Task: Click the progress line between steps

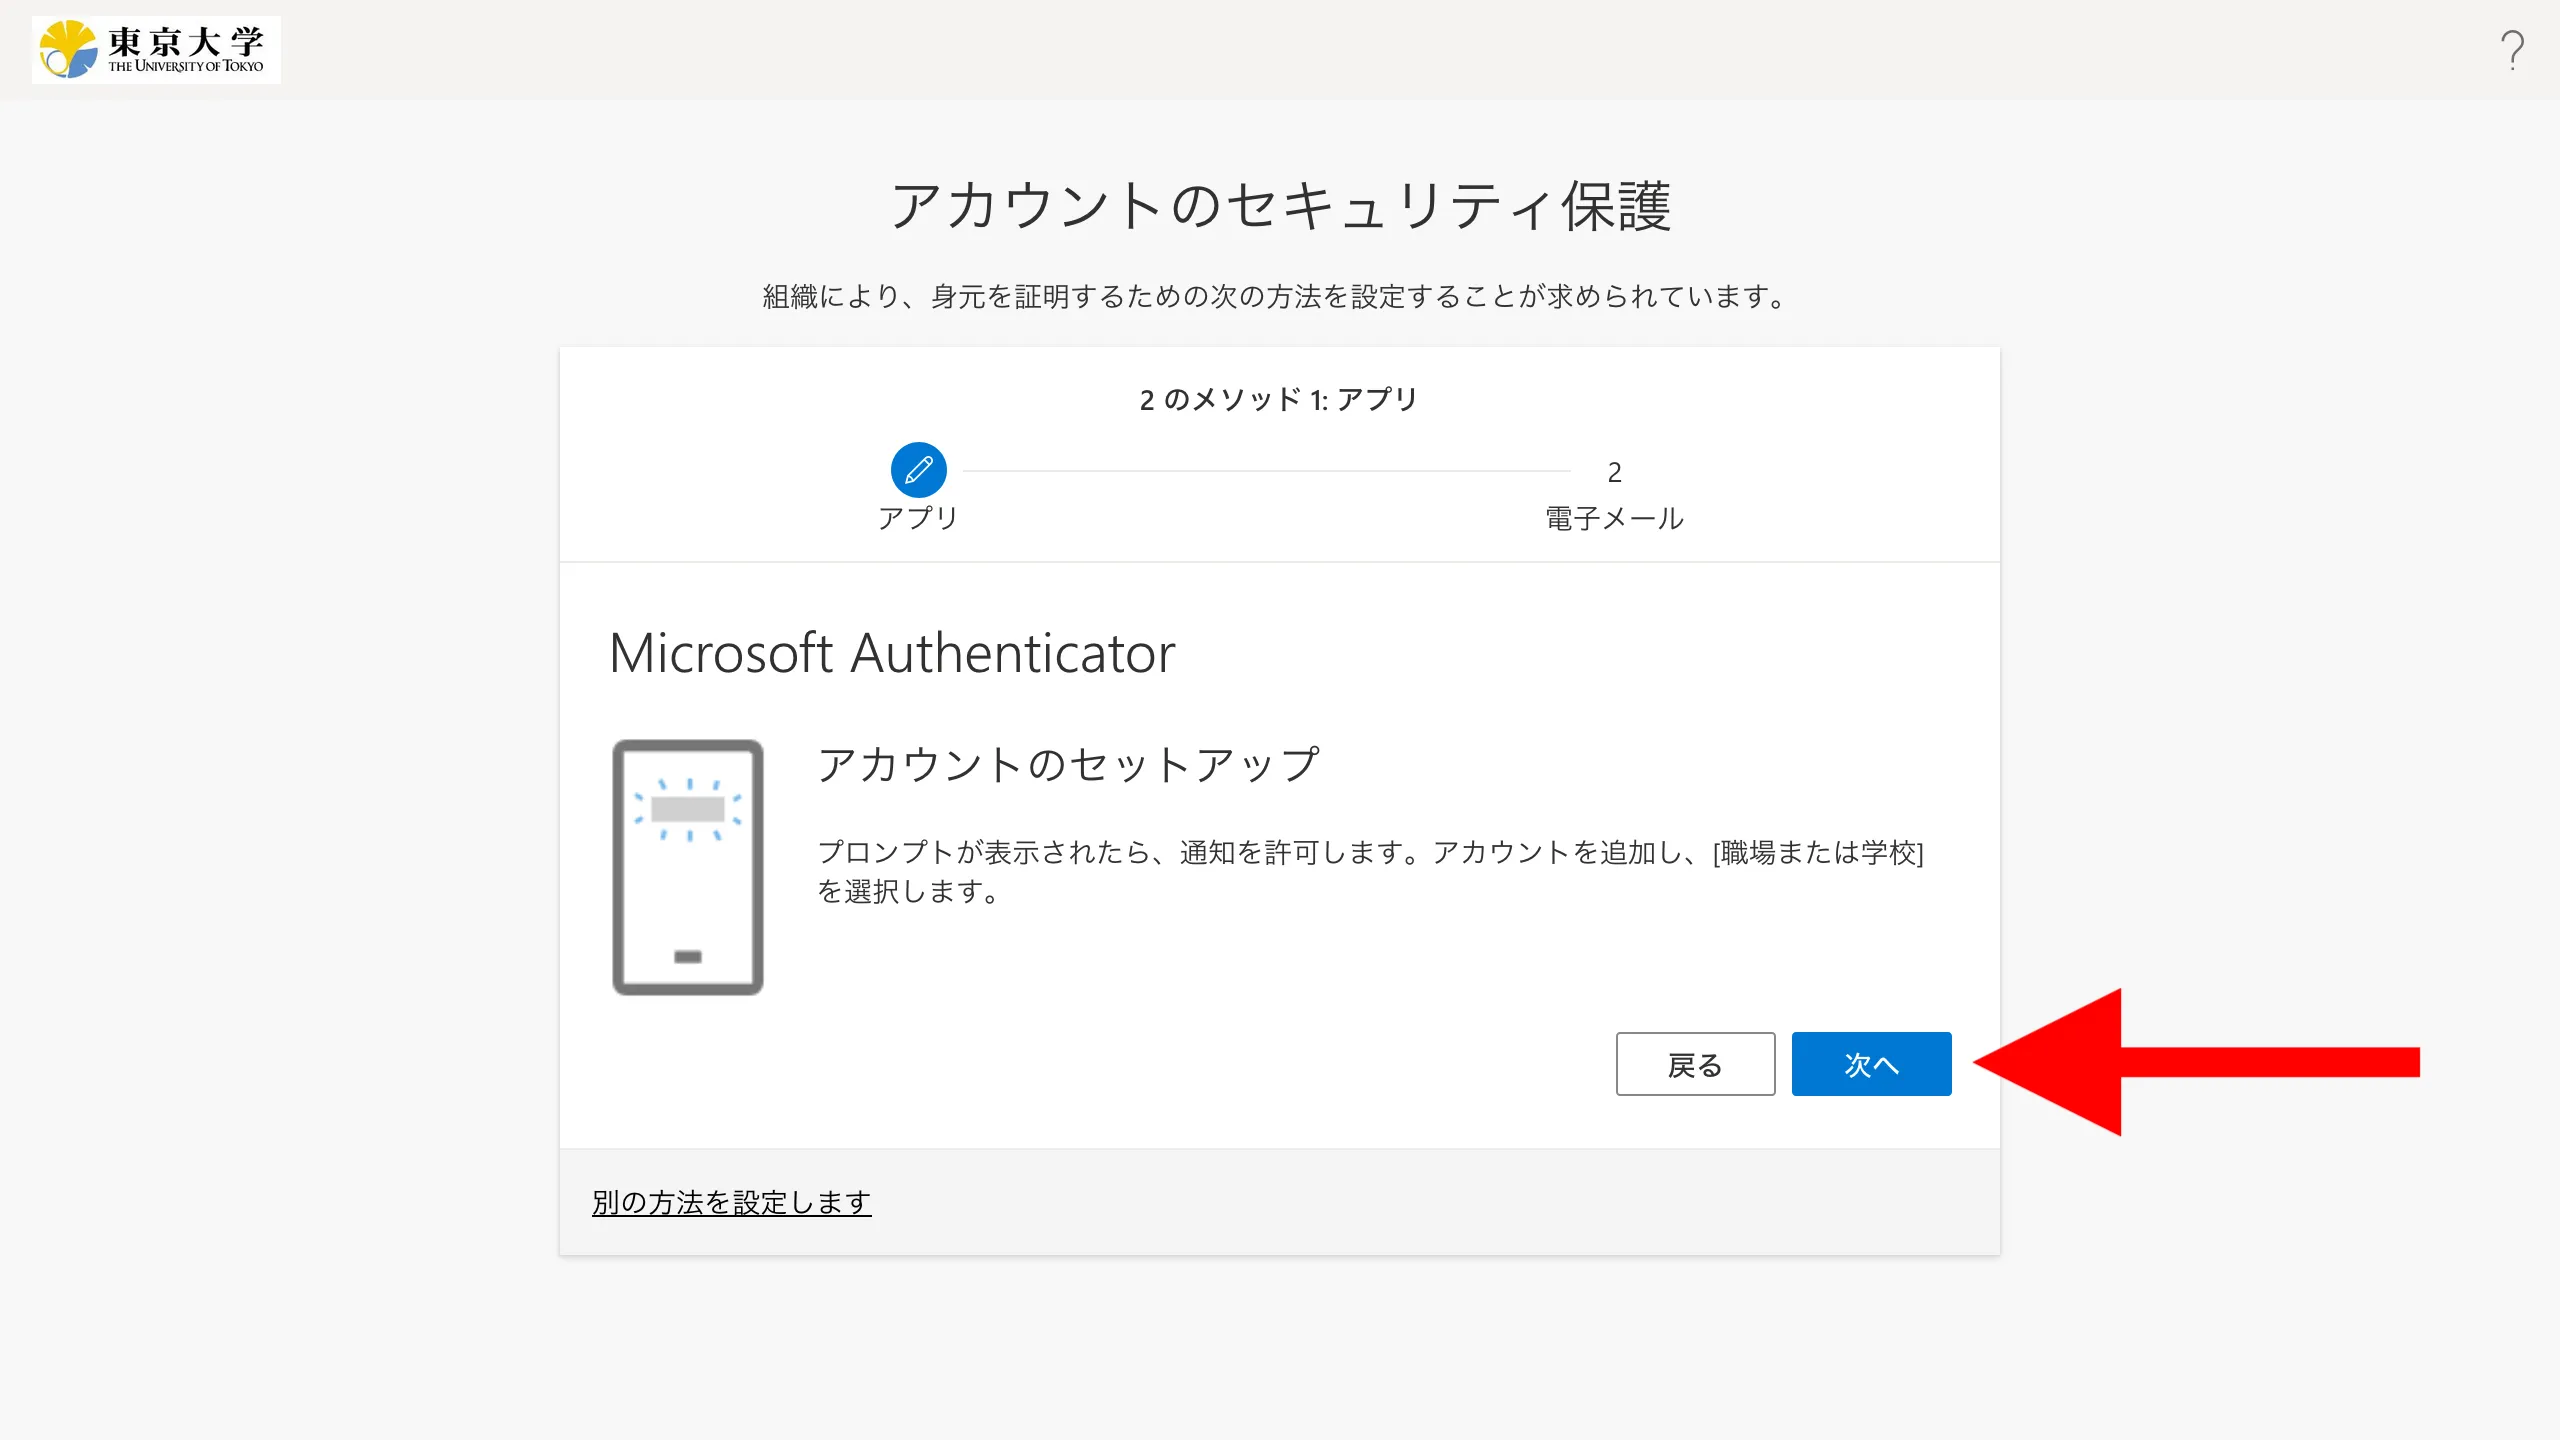Action: [1265, 470]
